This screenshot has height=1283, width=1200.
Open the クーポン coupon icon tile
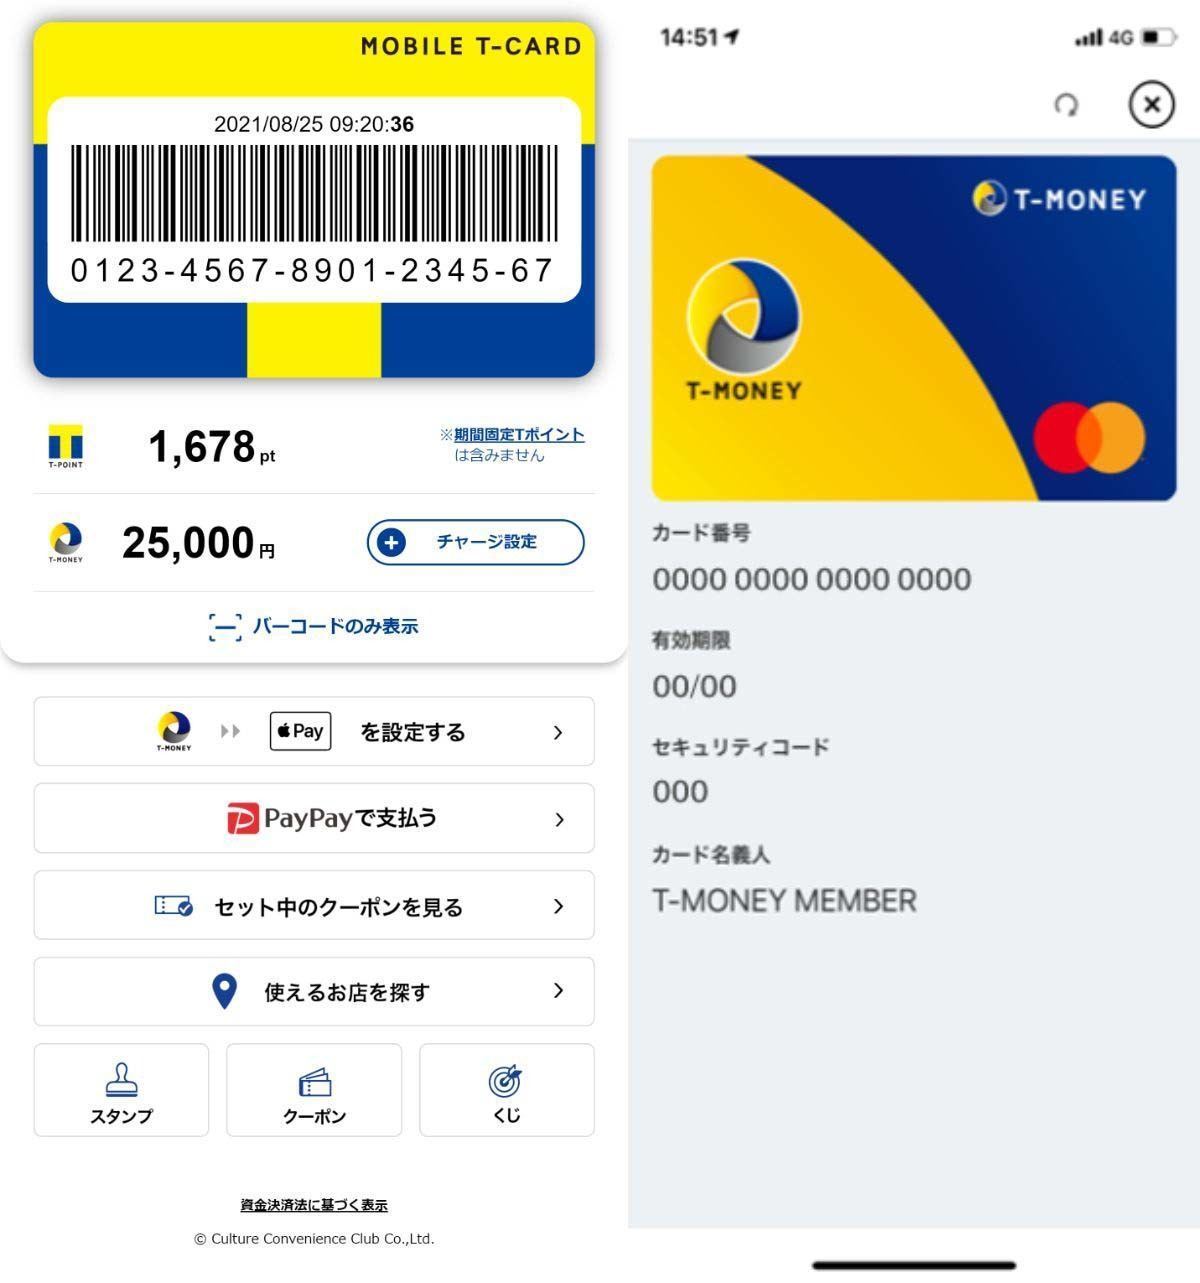click(314, 1090)
